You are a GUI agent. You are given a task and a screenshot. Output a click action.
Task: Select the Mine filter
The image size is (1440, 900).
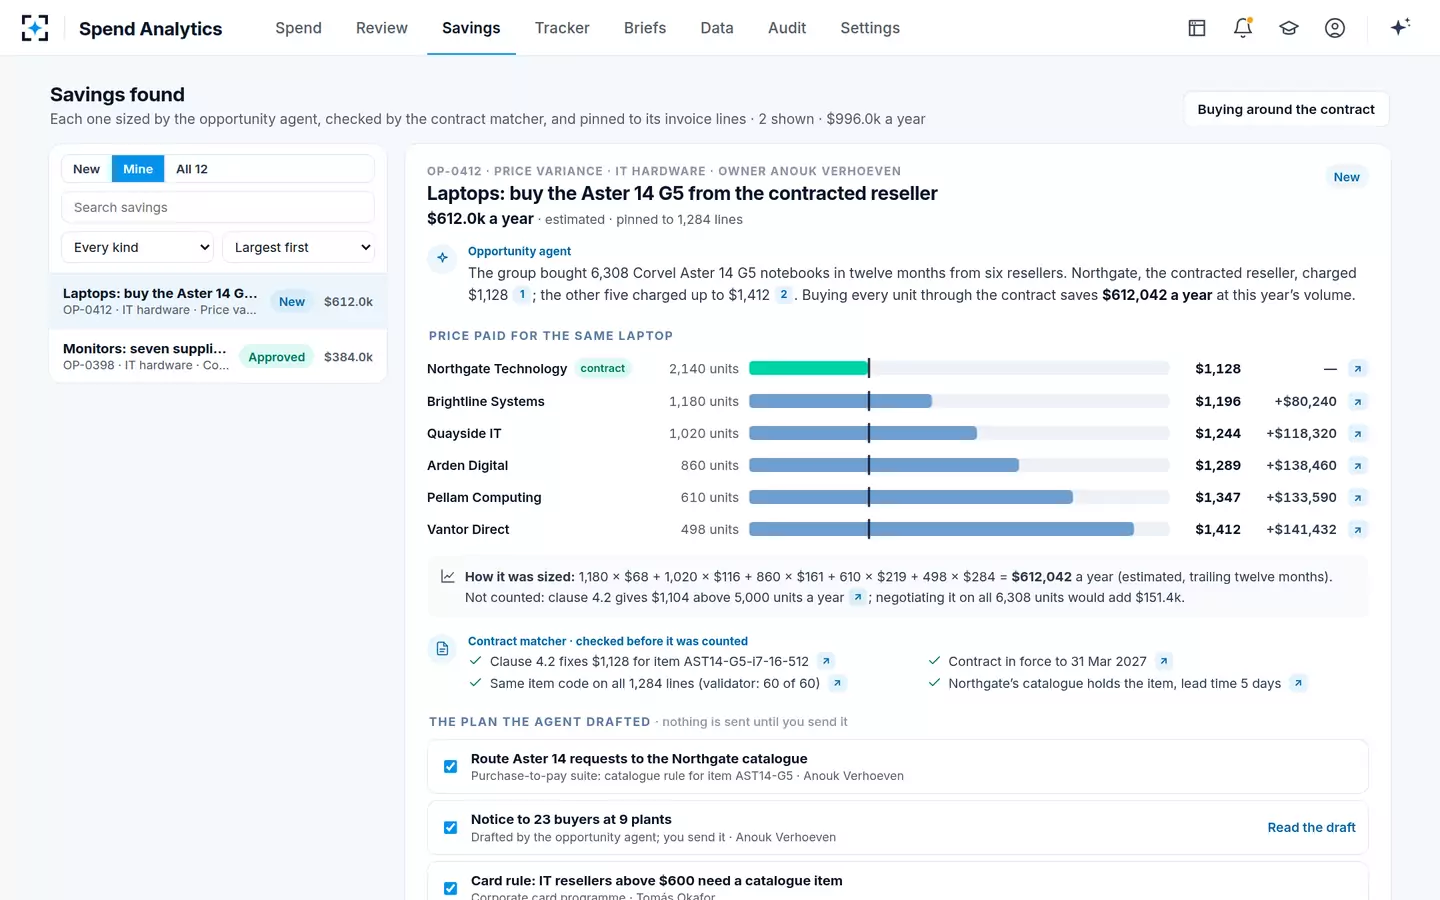tap(138, 169)
